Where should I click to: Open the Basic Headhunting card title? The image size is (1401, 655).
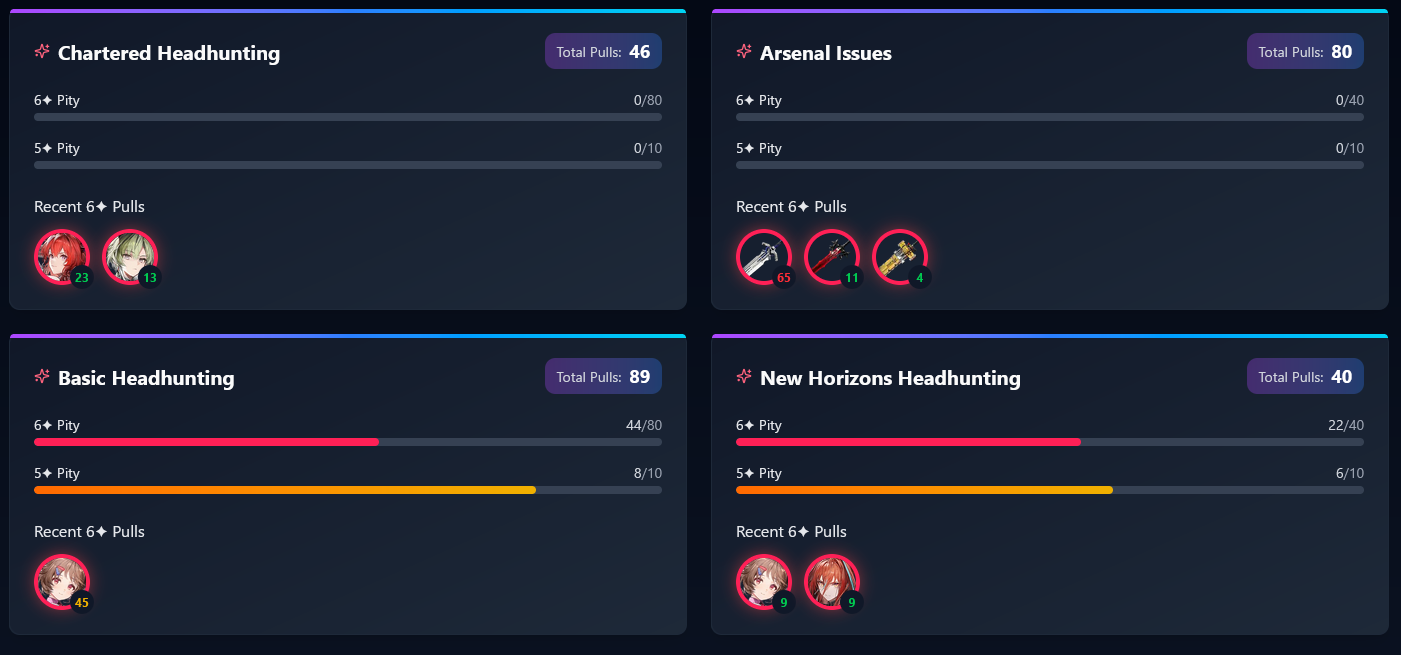coord(146,378)
